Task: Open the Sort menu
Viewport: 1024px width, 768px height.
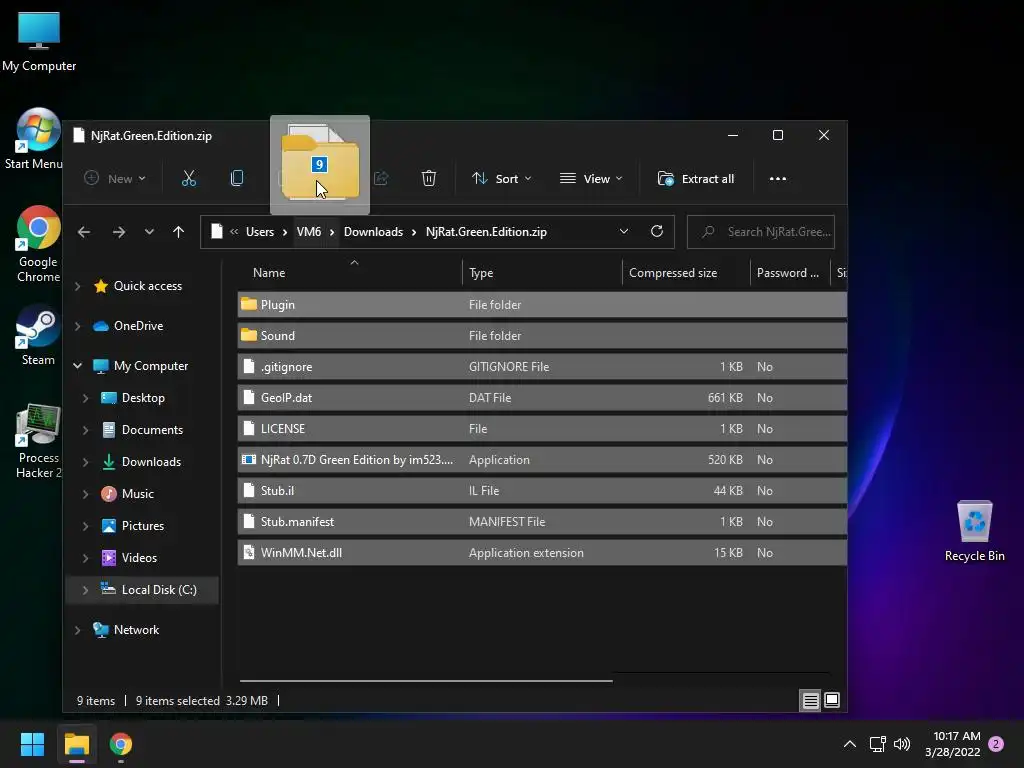Action: (502, 178)
